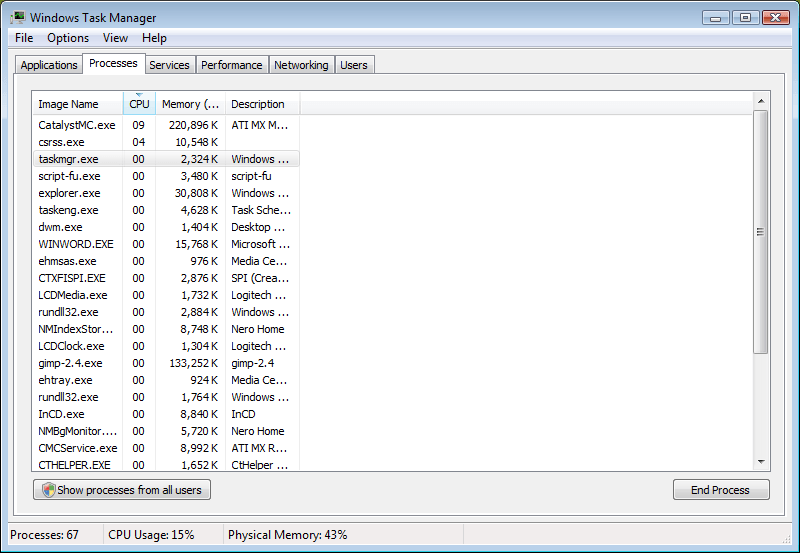Screen dimensions: 800x553
Task: Open the Performance tab
Action: point(232,65)
